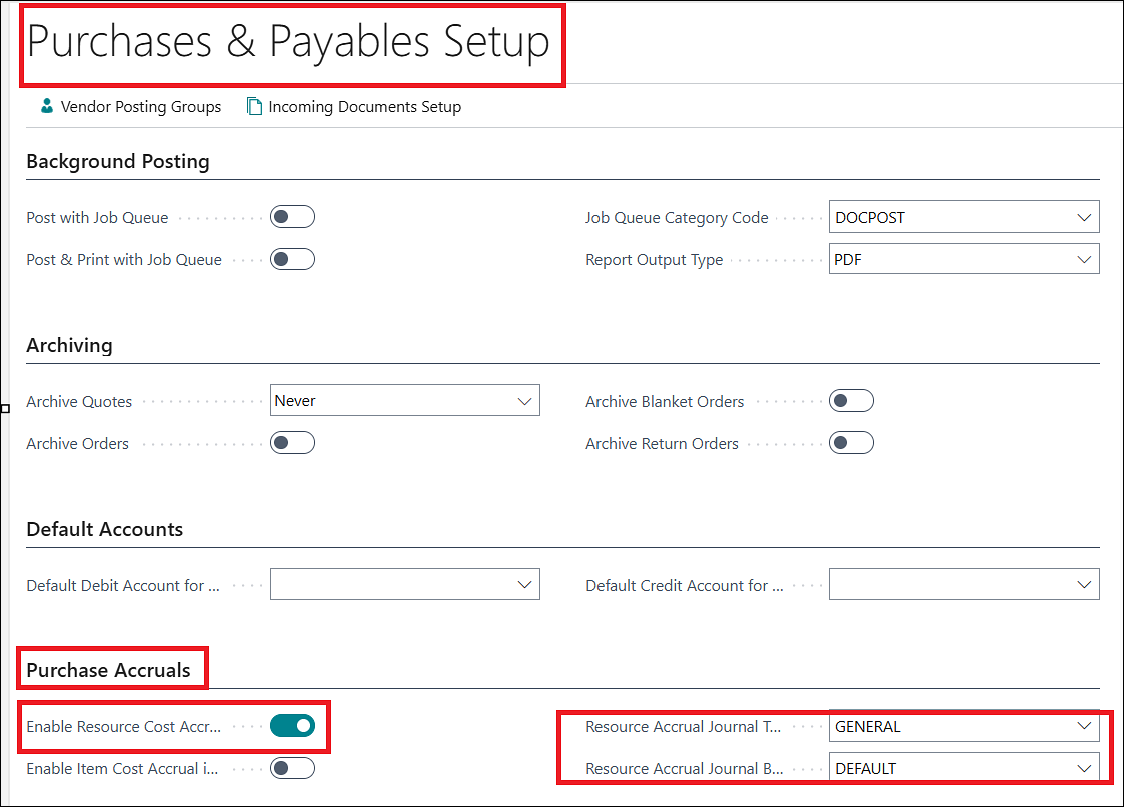Click the Post & Print with Job Queue label
Image resolution: width=1124 pixels, height=807 pixels.
(124, 260)
